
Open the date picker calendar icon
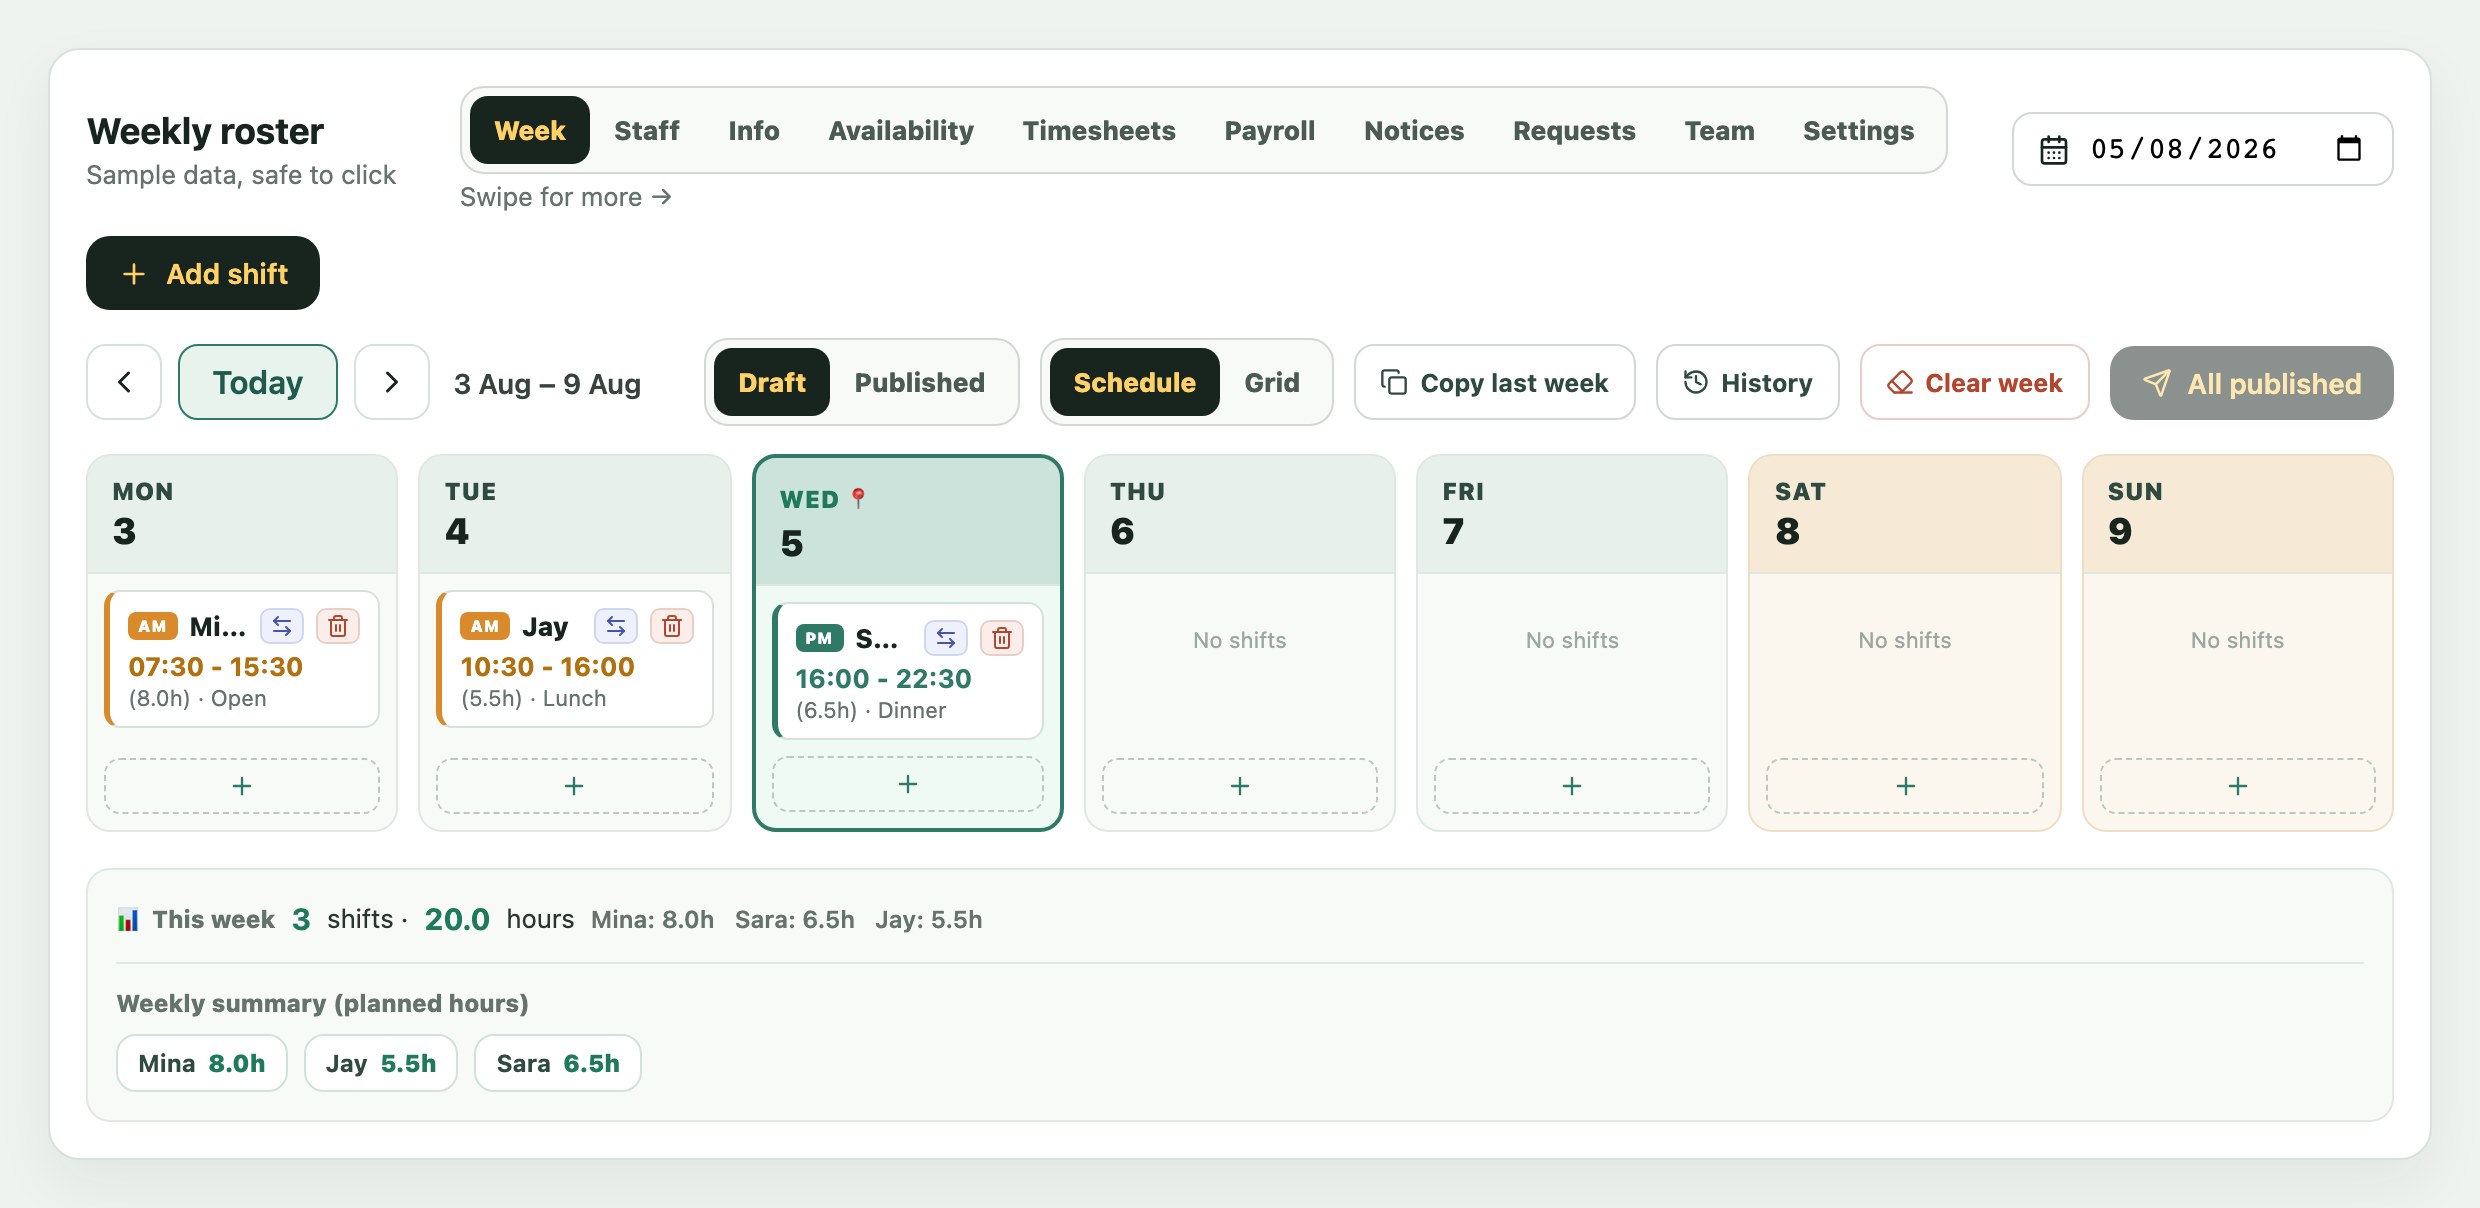(2348, 149)
